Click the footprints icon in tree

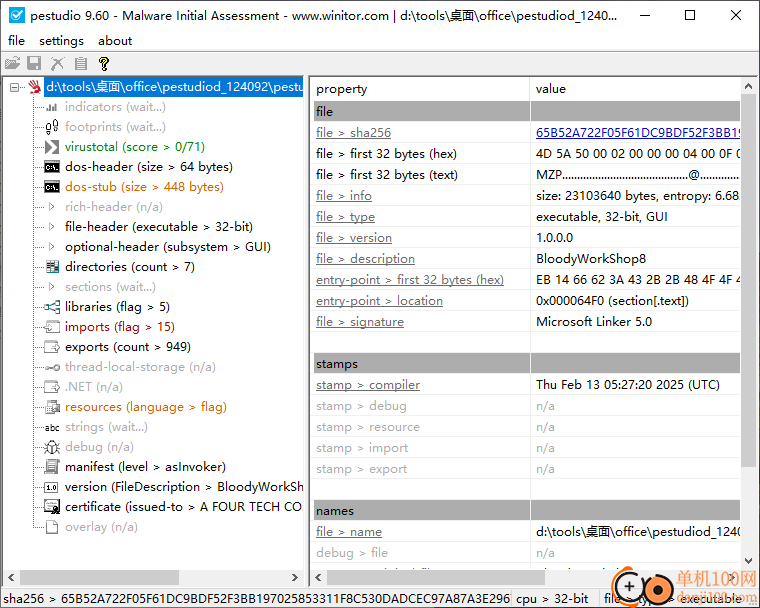click(x=52, y=127)
